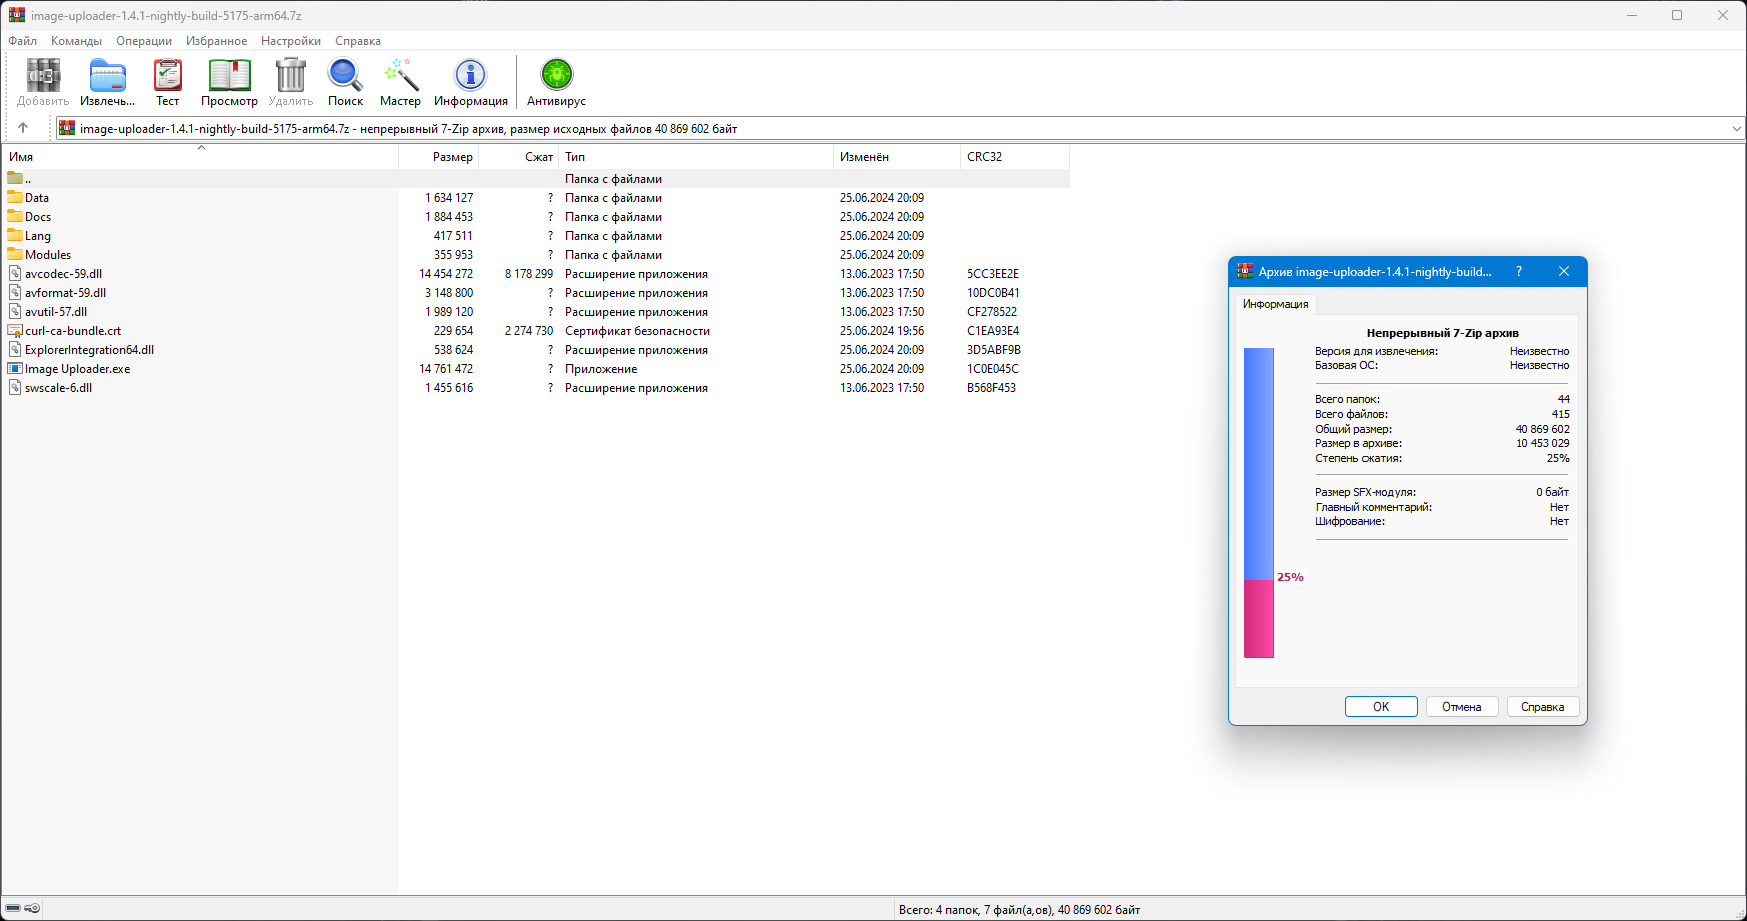Select the Data folder icon
Screen dimensions: 1747x921
(x=15, y=197)
